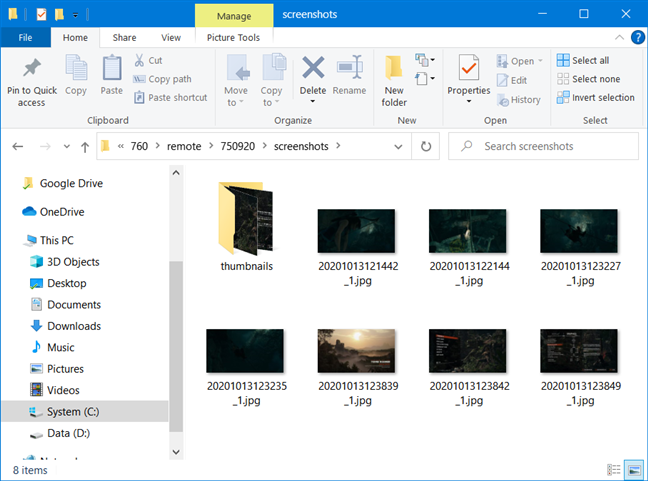Click the Cut scissors icon
The height and width of the screenshot is (481, 648).
click(139, 60)
